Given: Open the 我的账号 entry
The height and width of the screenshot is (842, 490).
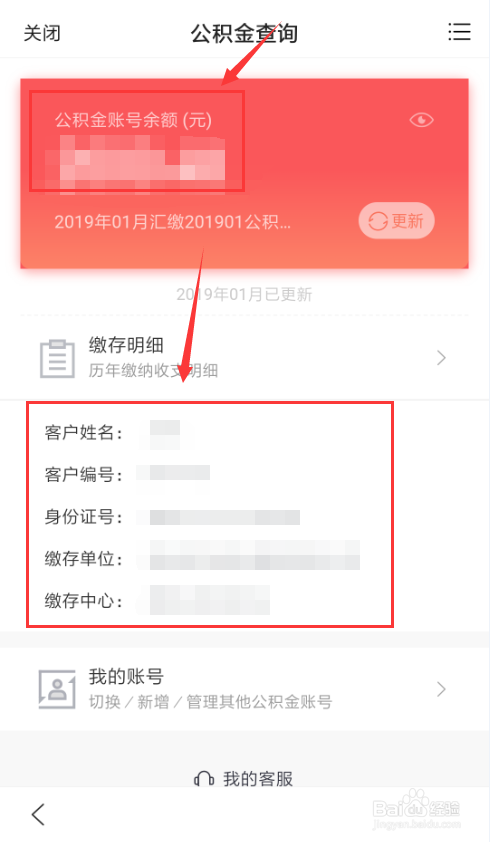Looking at the screenshot, I should (245, 689).
